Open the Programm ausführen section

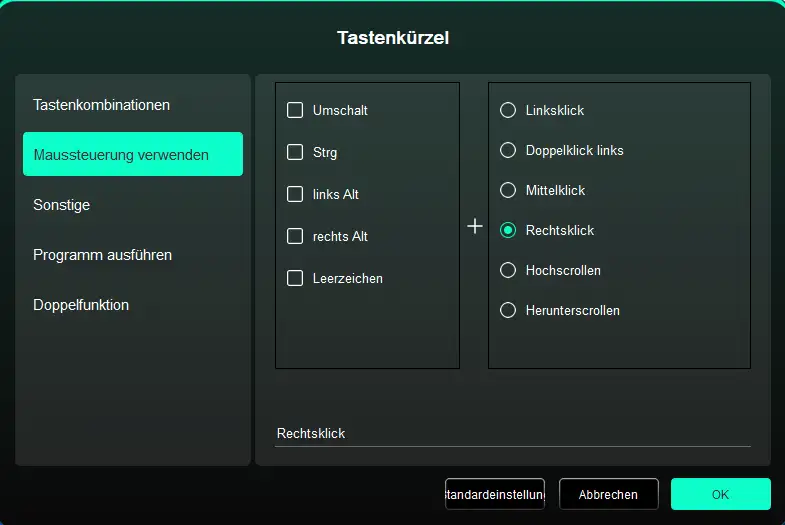(102, 255)
